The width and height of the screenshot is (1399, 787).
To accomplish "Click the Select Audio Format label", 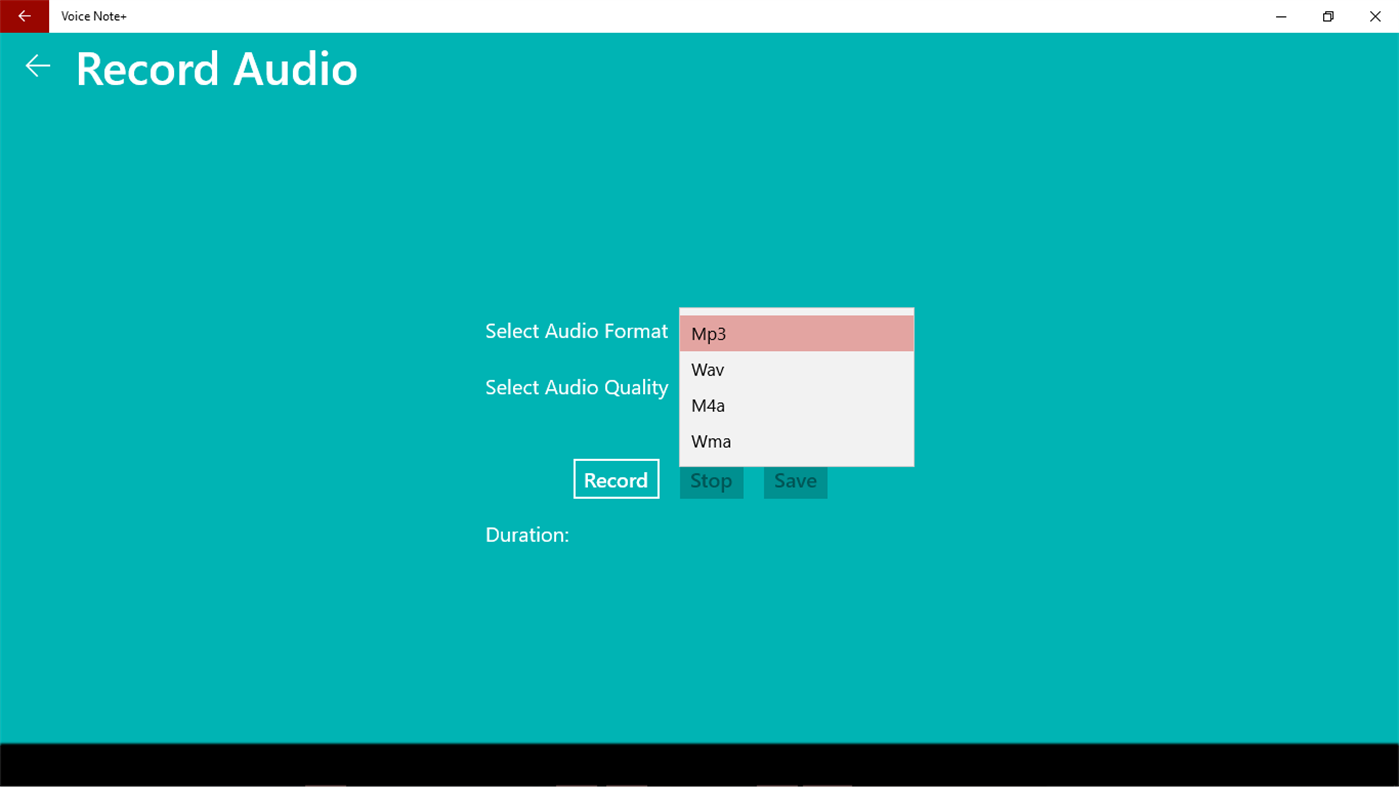I will tap(576, 330).
